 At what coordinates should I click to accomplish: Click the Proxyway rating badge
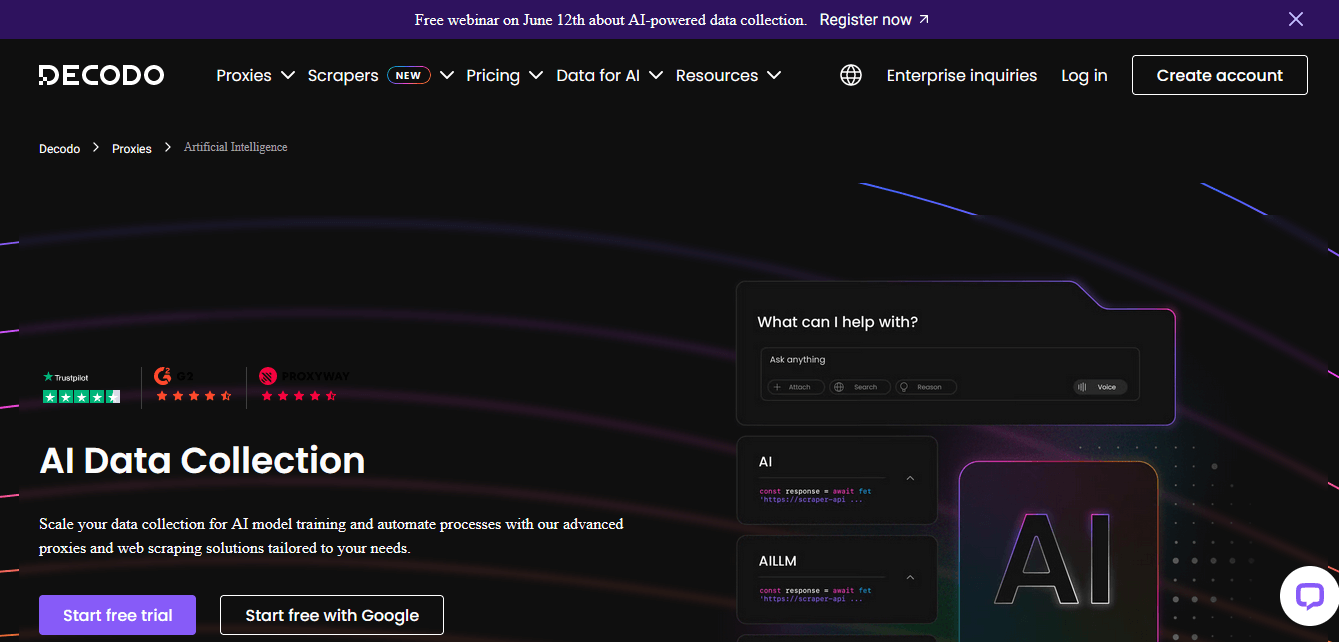click(x=303, y=386)
